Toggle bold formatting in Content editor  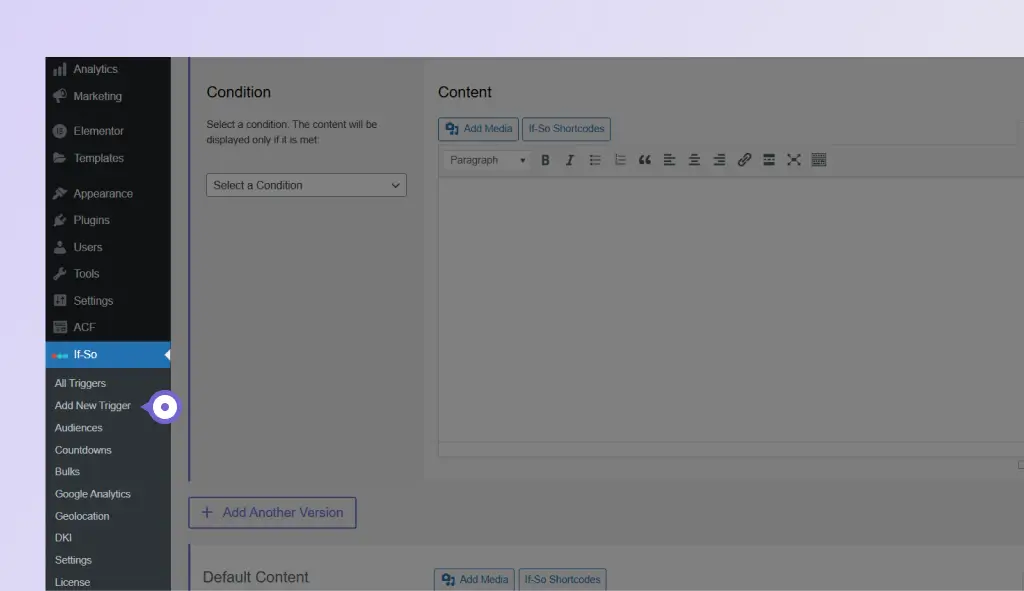coord(545,160)
